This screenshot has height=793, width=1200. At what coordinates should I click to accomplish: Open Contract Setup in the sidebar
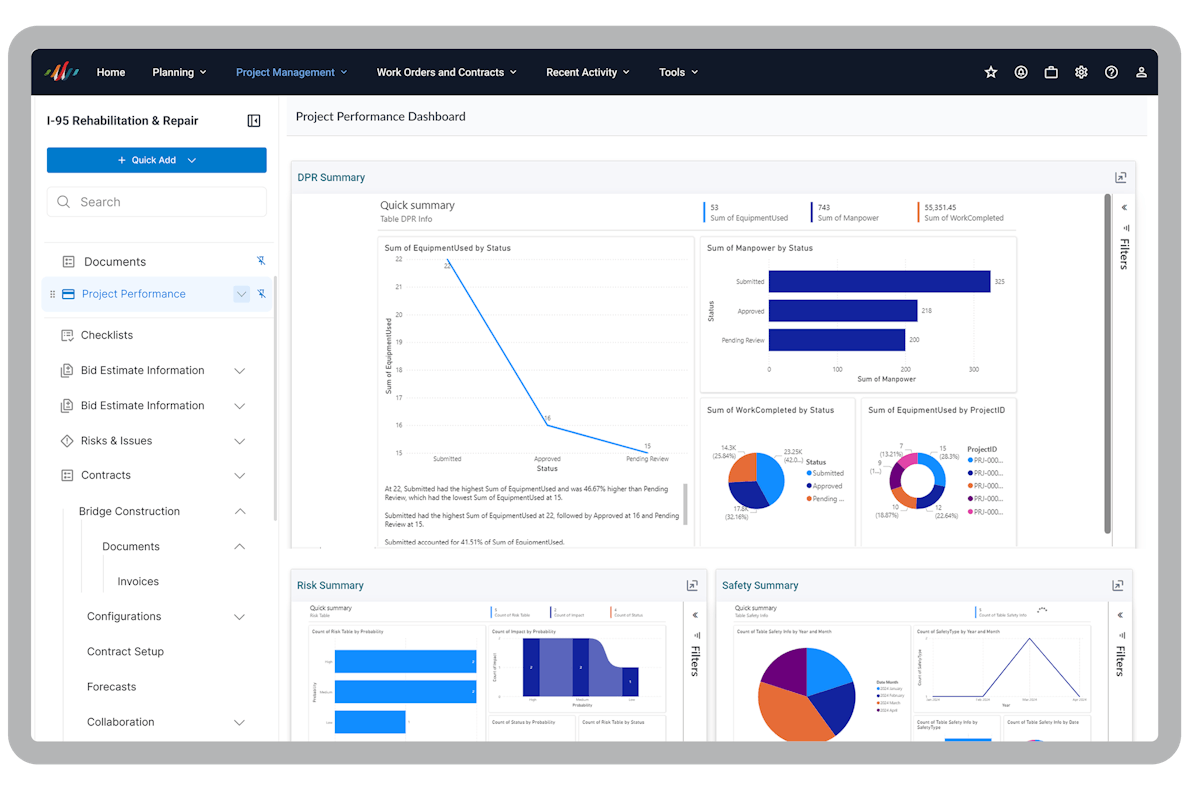(125, 651)
